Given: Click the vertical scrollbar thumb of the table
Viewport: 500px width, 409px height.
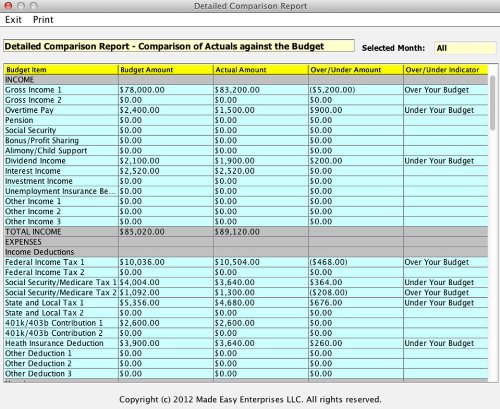Looking at the screenshot, I should (x=492, y=103).
